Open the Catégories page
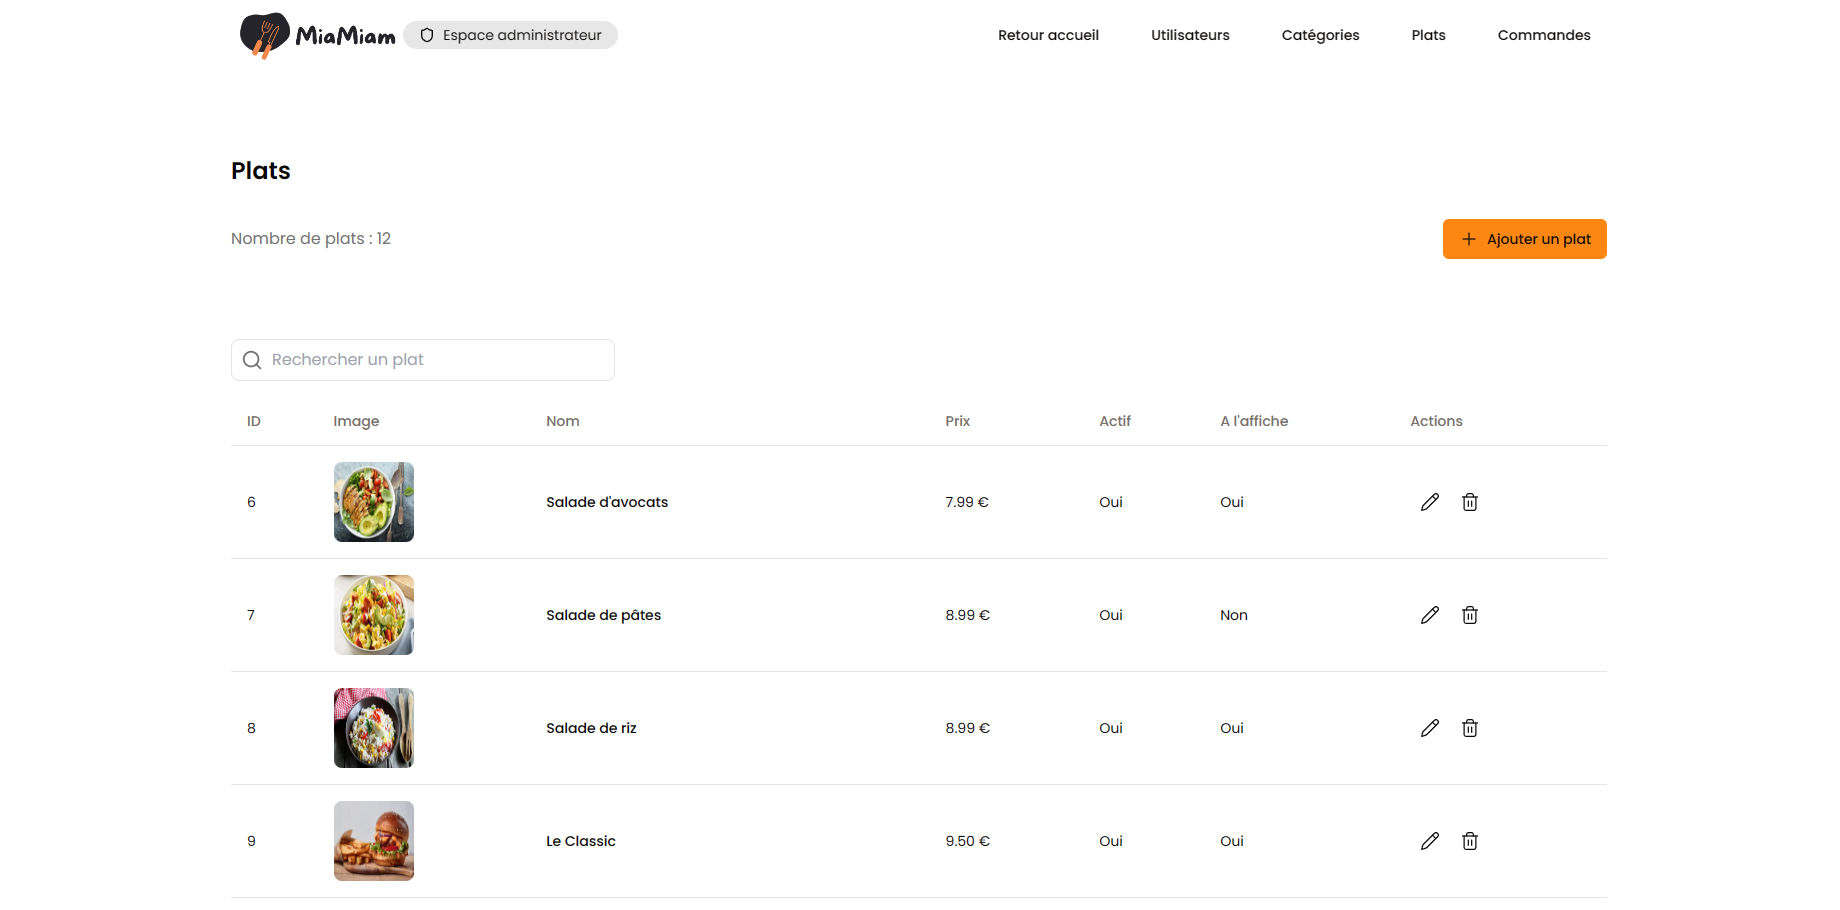Image resolution: width=1840 pixels, height=910 pixels. tap(1320, 35)
